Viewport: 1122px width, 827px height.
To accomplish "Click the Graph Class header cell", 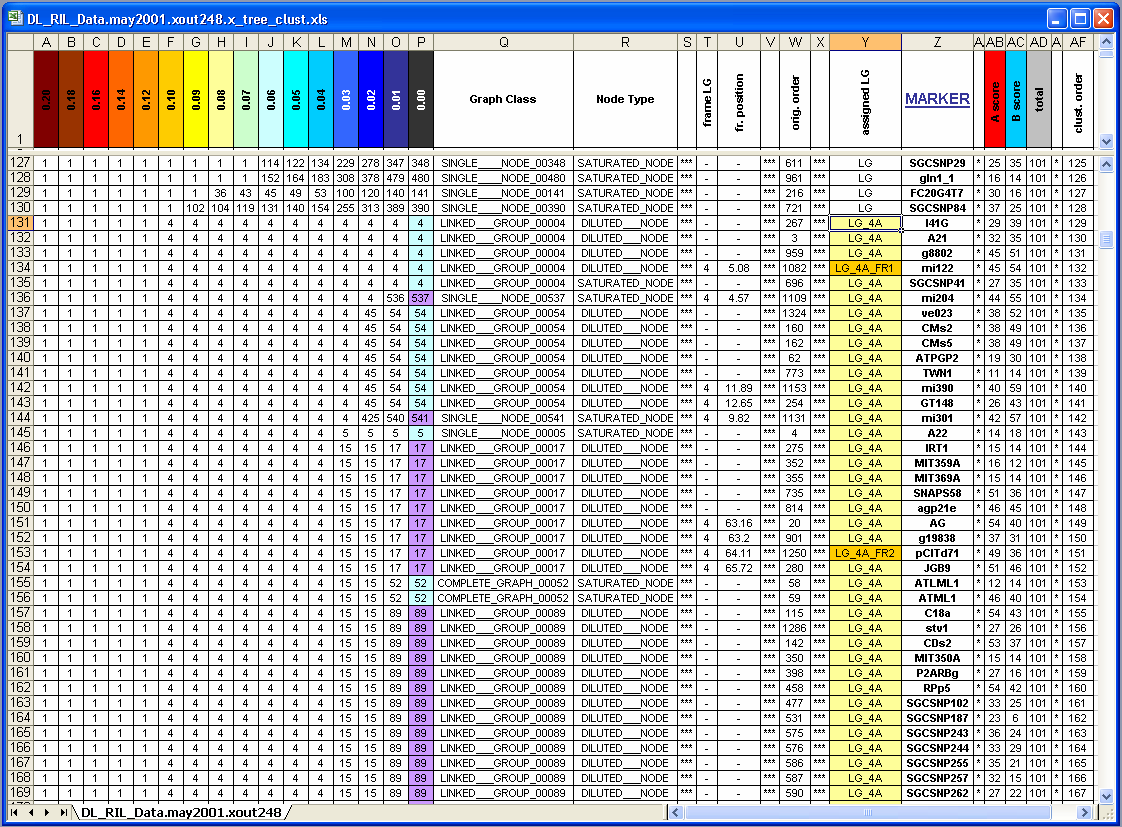I will (503, 99).
